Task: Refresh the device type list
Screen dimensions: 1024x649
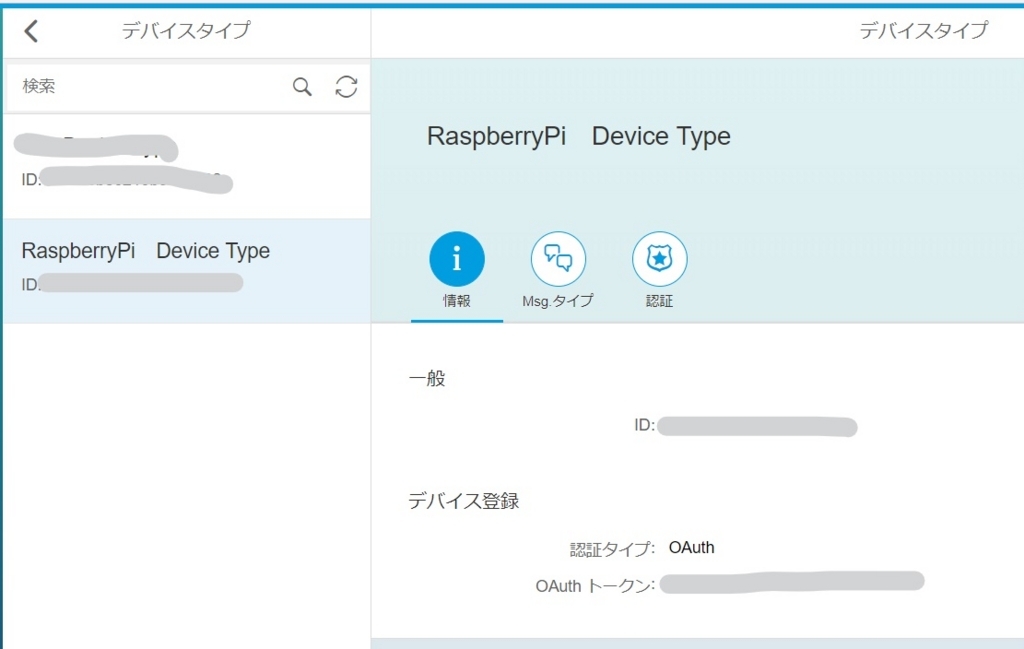Action: [346, 86]
